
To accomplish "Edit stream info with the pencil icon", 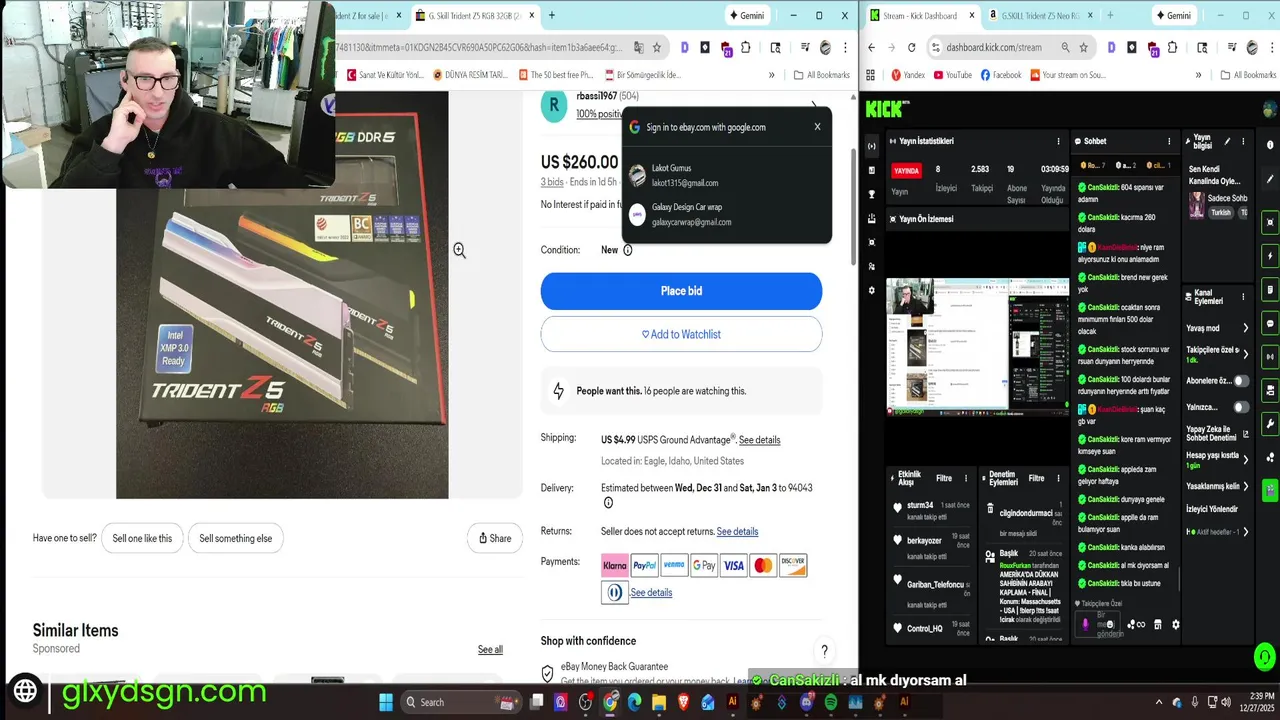I will 1227,142.
